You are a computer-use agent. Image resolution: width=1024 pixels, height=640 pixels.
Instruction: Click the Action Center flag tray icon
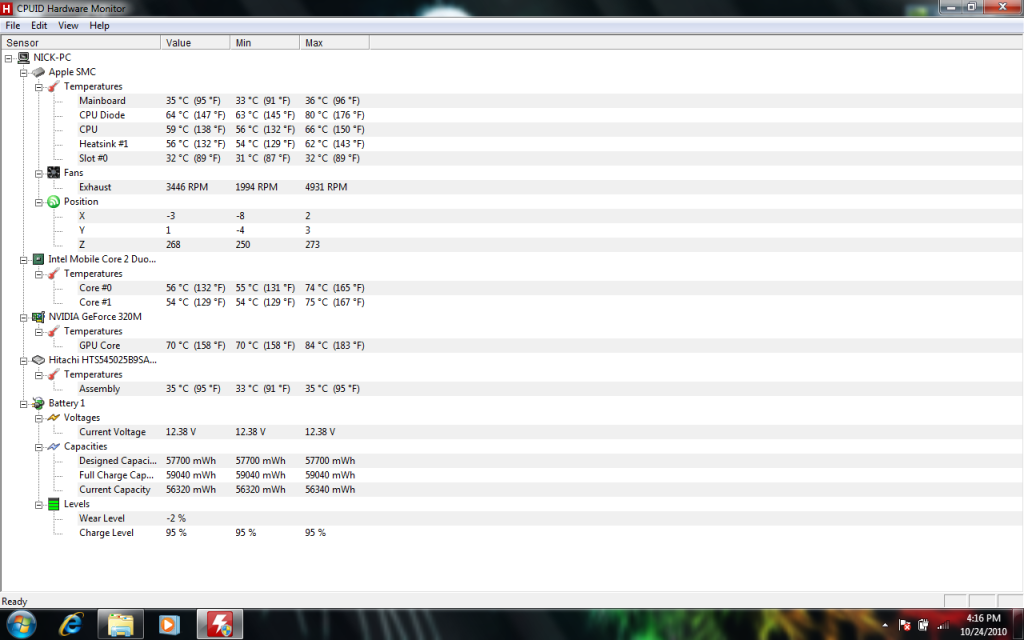click(x=904, y=625)
